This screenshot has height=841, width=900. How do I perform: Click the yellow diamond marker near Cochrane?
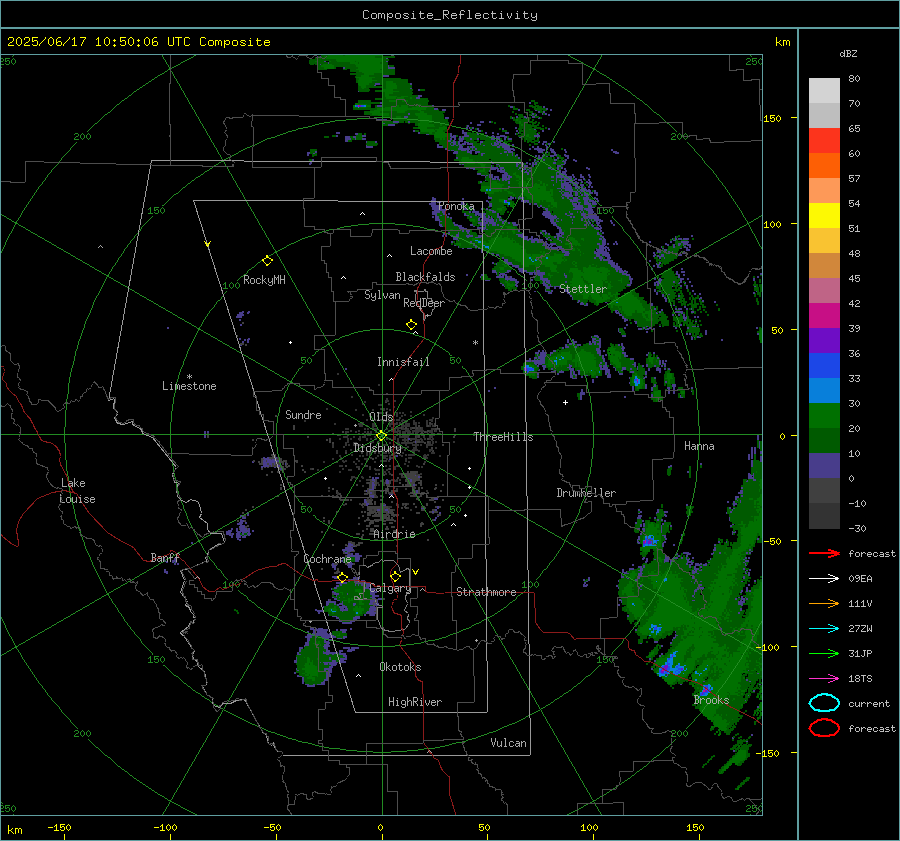tap(343, 577)
